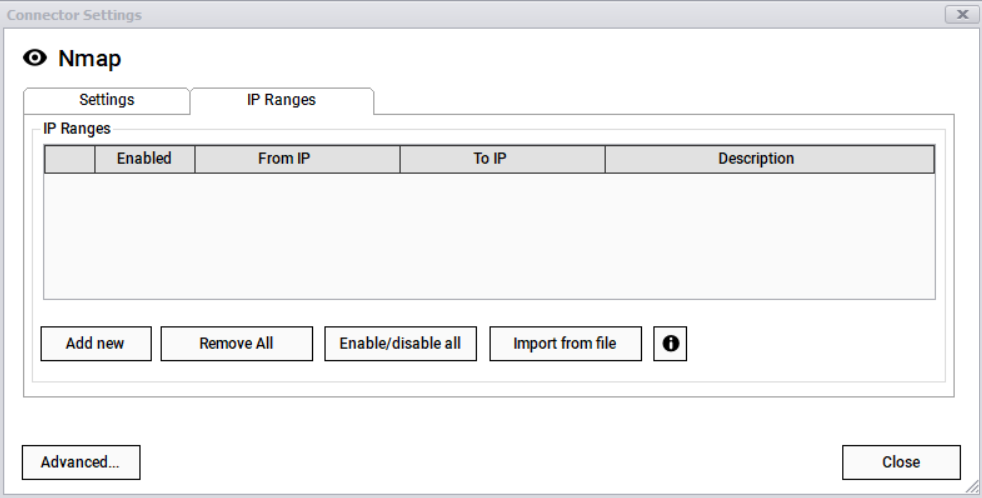Click Remove All to clear ranges
This screenshot has height=498, width=982.
[236, 343]
